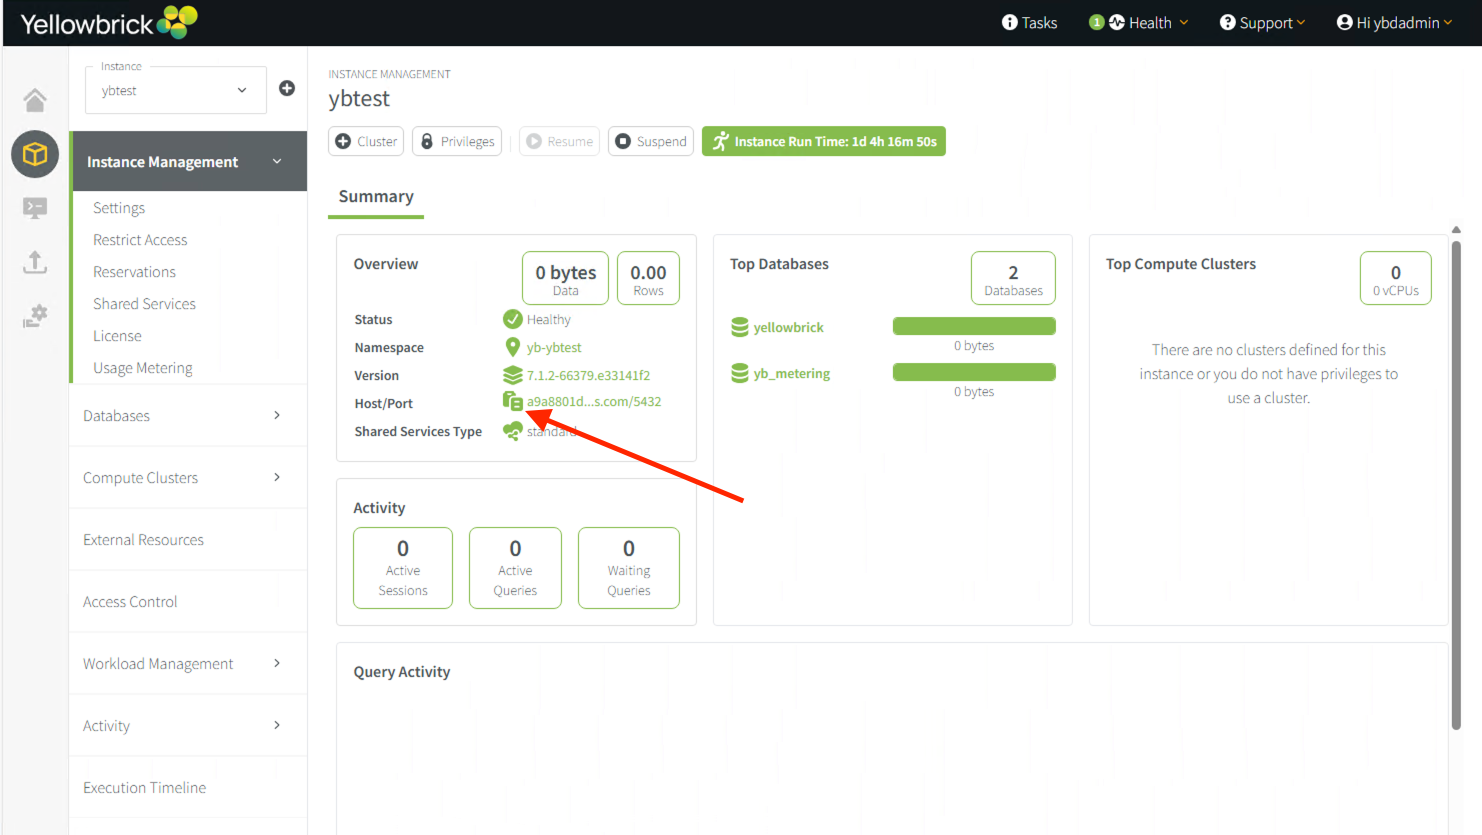Click the yellowbrick database icon

(740, 327)
